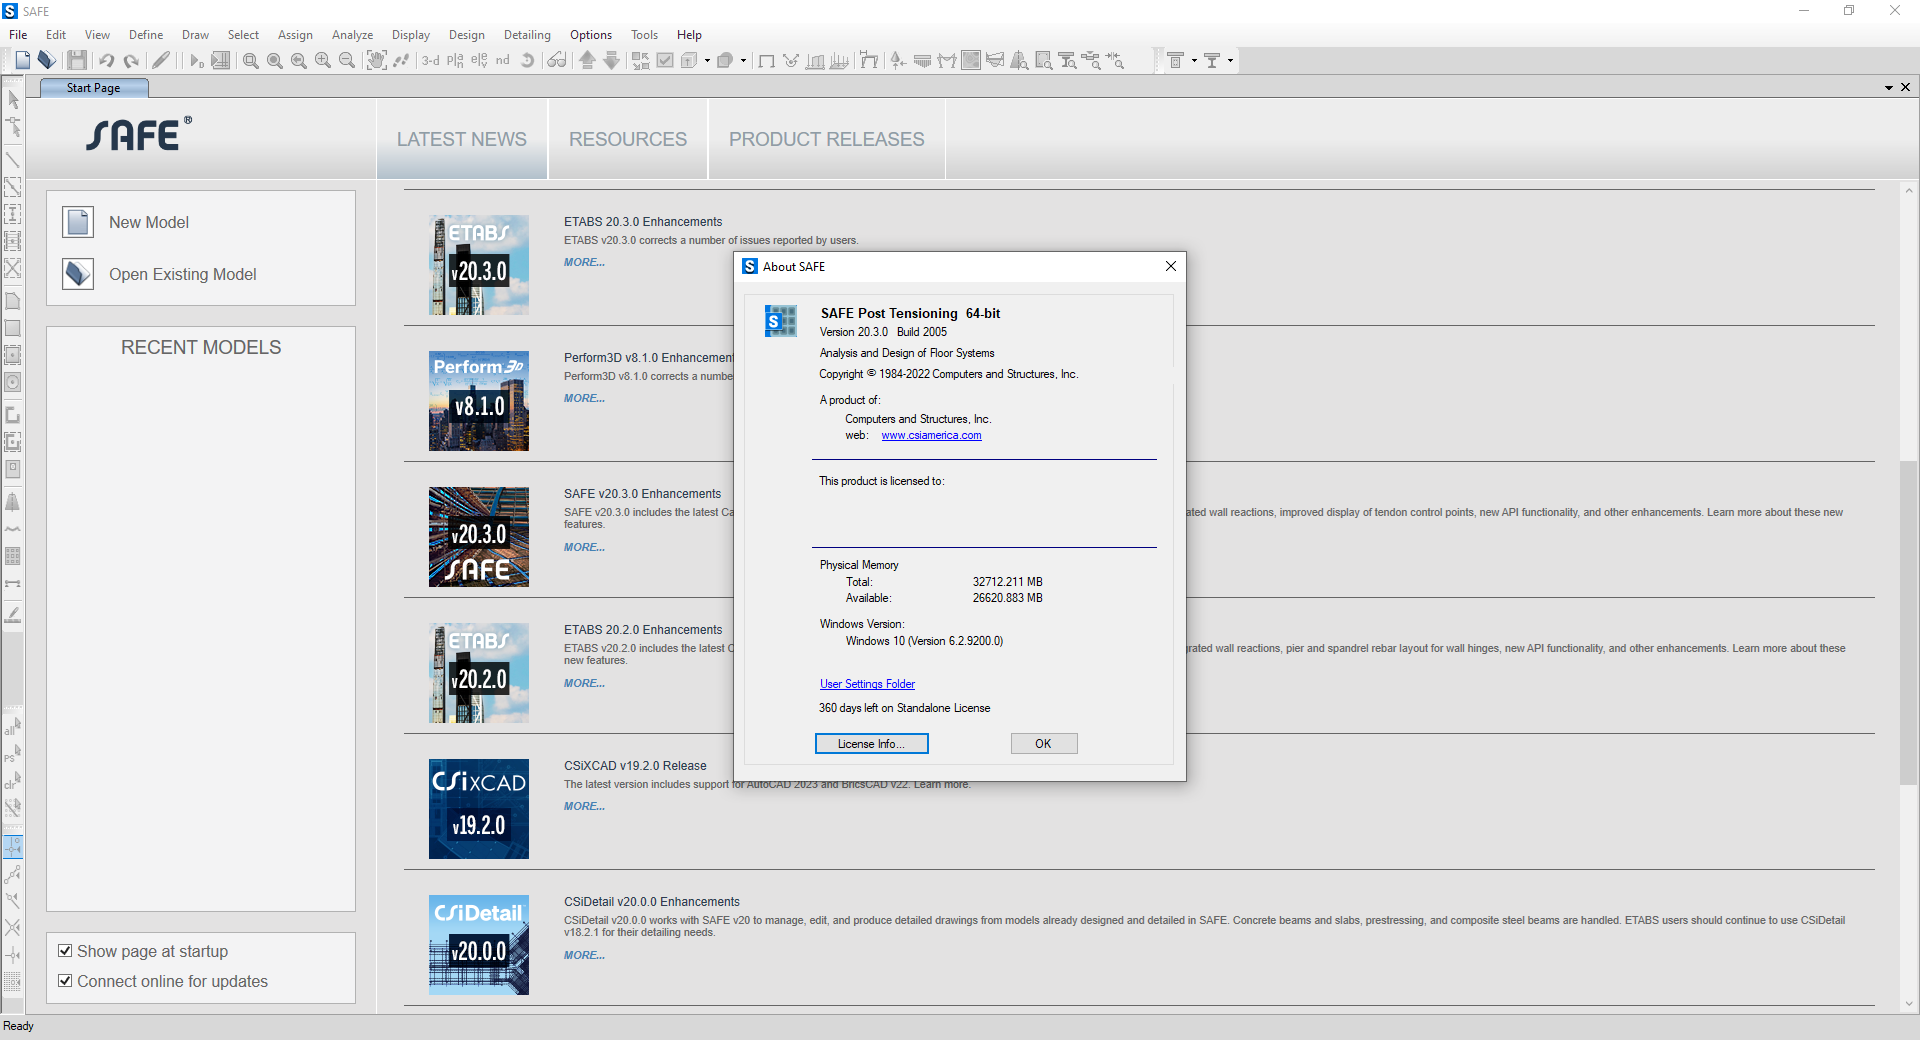Click the Pan hand tool icon
This screenshot has height=1040, width=1920.
(x=376, y=61)
